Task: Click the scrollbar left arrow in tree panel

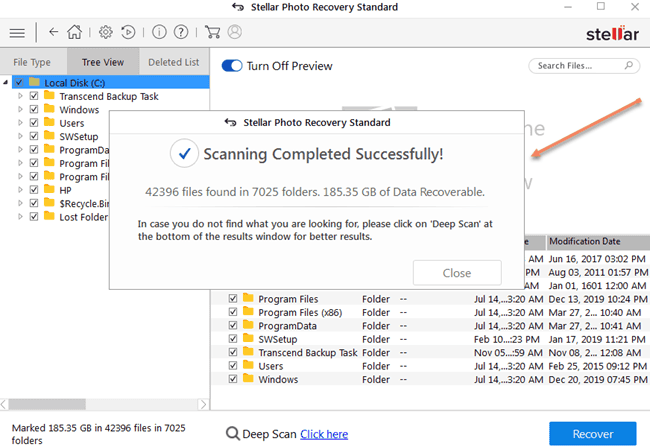Action: click(4, 404)
